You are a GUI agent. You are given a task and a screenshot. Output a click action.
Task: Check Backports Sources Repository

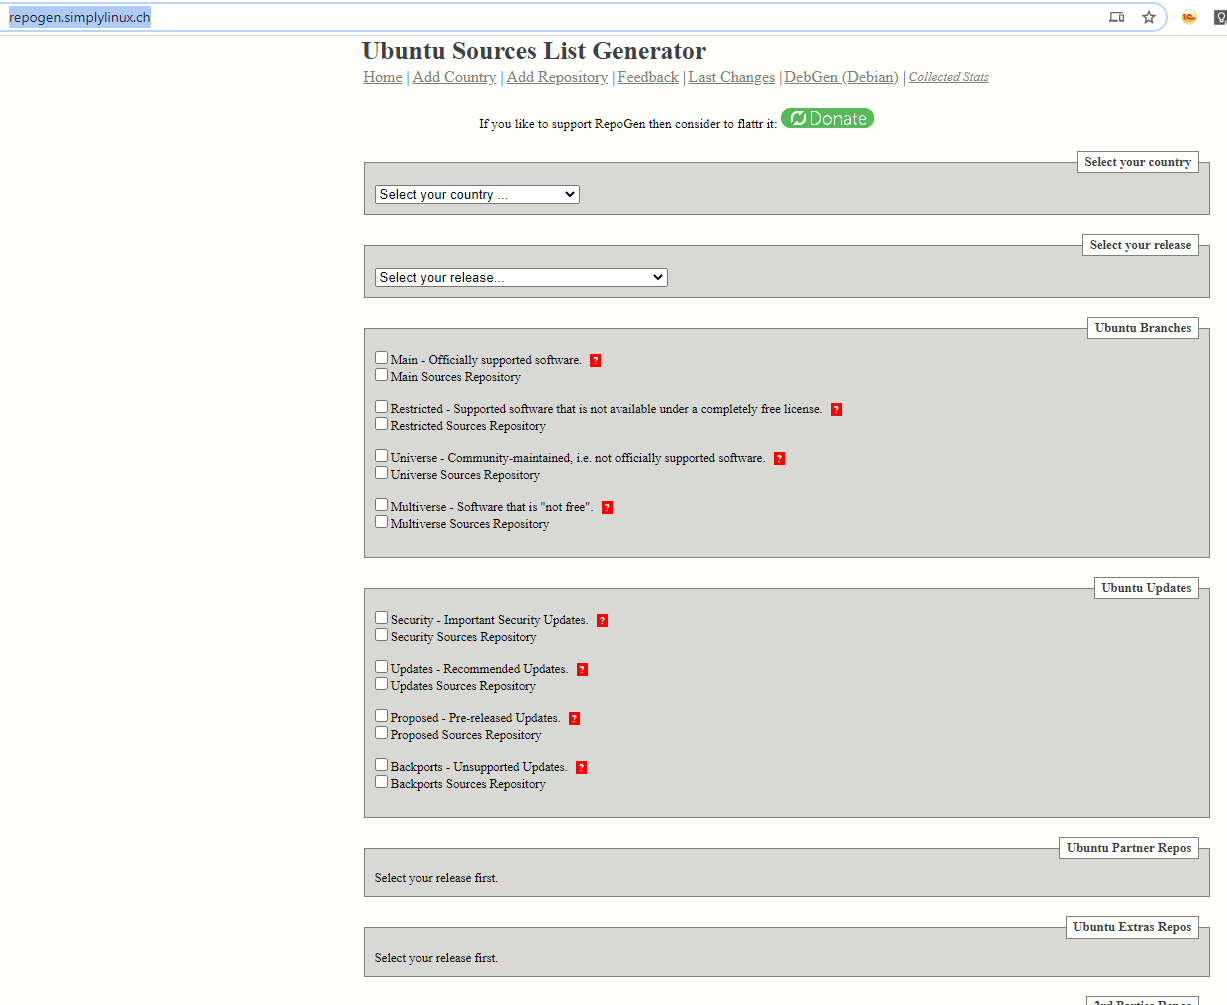382,782
